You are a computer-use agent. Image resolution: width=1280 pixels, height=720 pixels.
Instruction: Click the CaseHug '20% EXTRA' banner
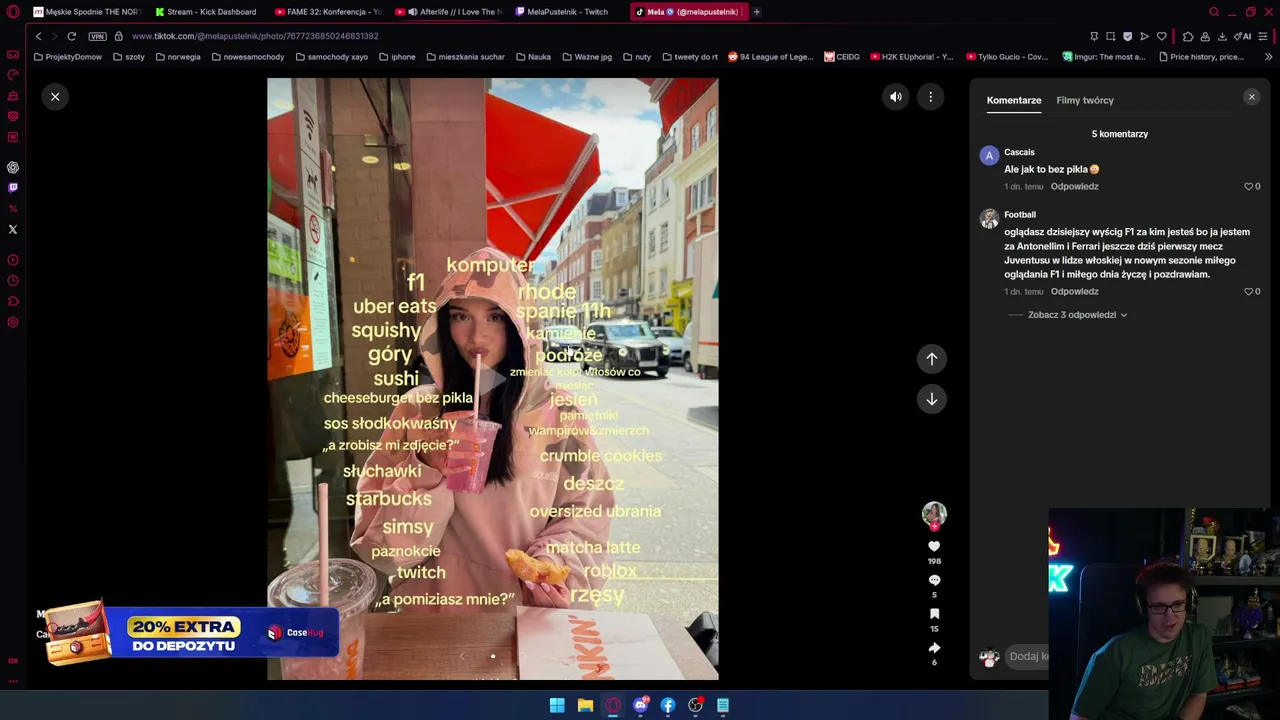tap(190, 633)
